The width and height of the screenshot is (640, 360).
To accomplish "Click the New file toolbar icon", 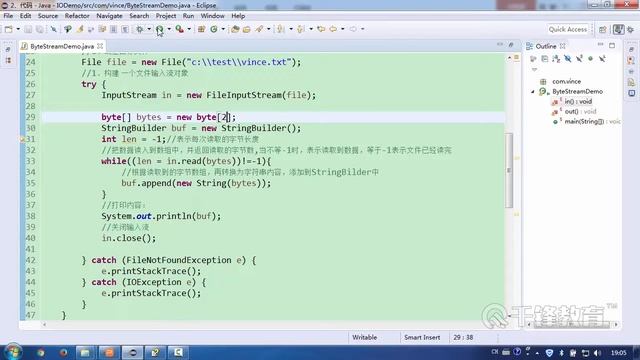I will tap(9, 29).
